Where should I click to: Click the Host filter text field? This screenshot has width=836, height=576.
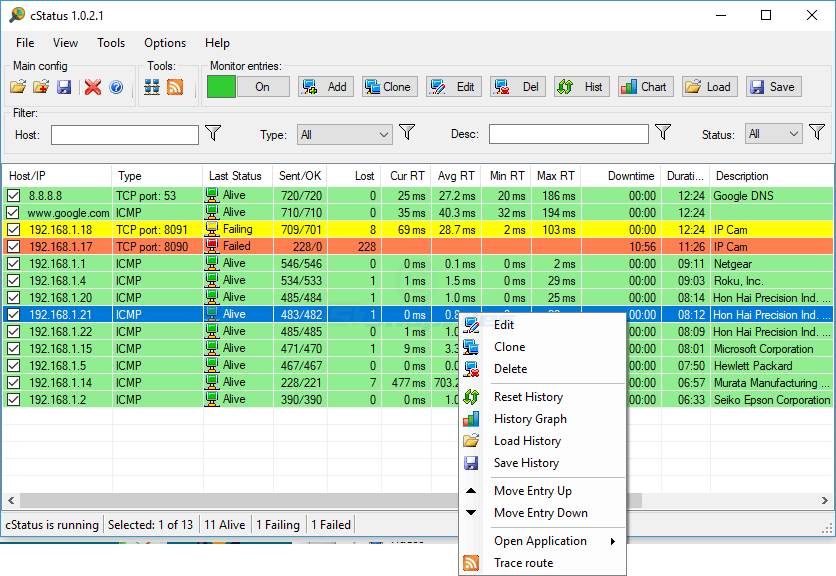pos(125,134)
